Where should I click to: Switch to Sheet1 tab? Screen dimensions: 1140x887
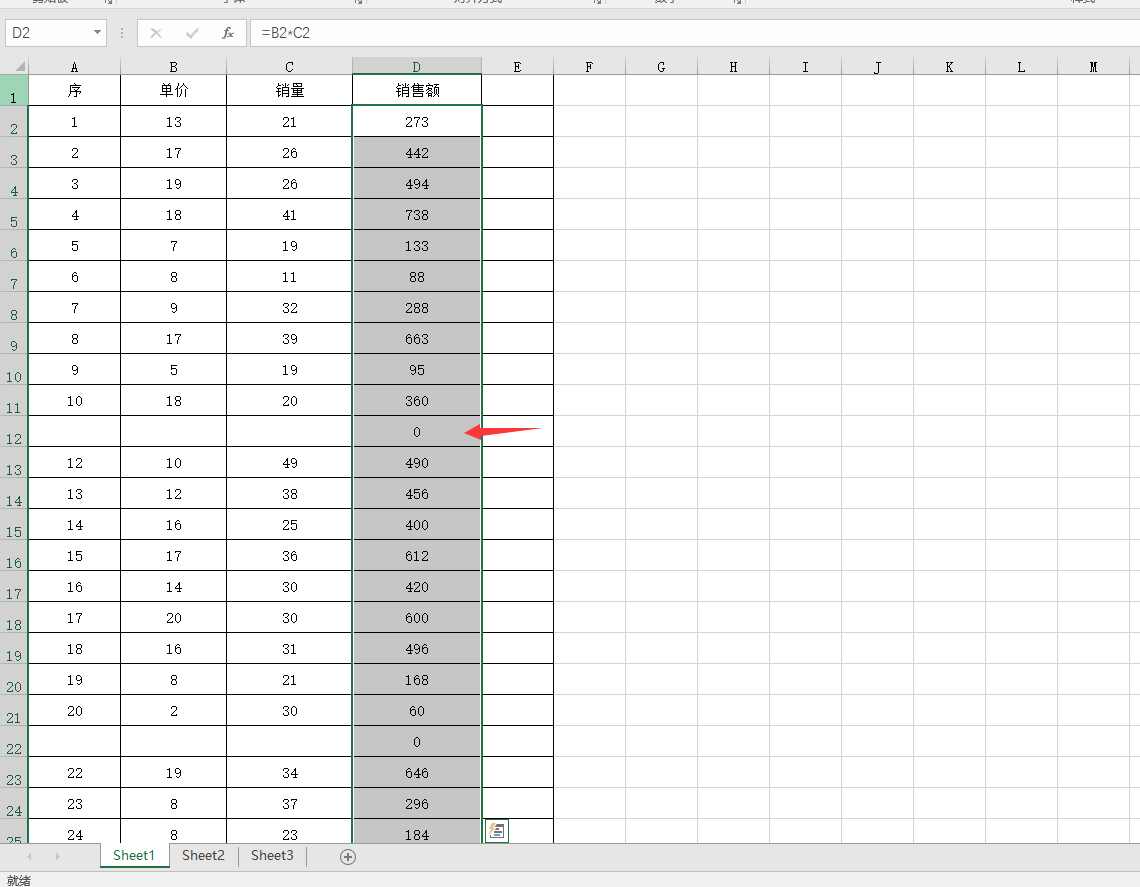(x=134, y=856)
